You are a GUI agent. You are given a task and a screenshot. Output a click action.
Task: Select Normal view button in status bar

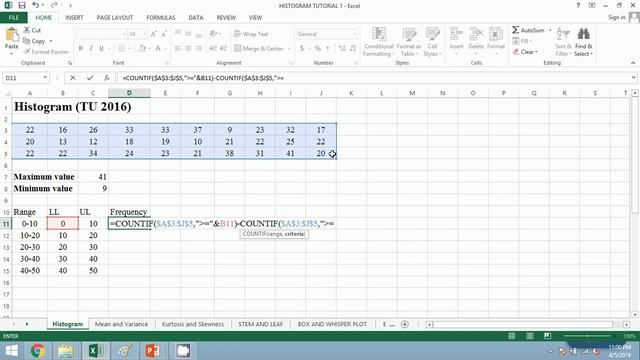tap(511, 336)
